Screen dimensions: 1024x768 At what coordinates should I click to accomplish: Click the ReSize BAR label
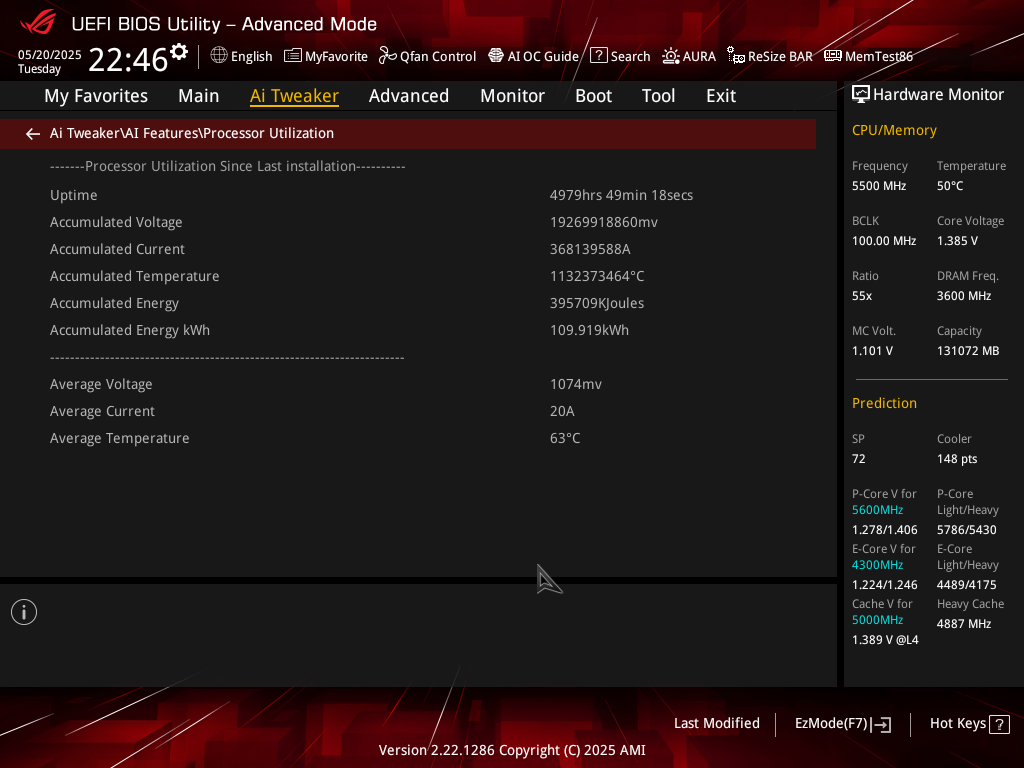pyautogui.click(x=780, y=56)
